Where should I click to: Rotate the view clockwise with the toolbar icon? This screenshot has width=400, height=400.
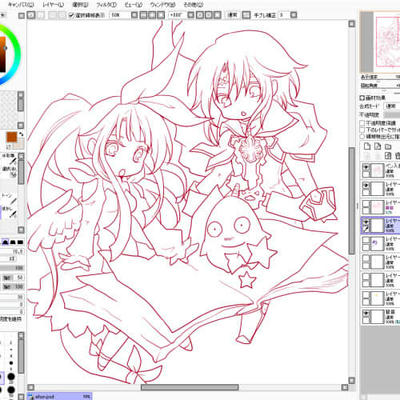click(208, 15)
